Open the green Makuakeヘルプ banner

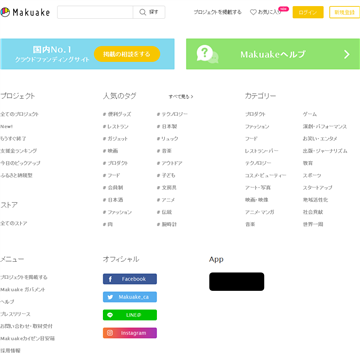tap(273, 54)
